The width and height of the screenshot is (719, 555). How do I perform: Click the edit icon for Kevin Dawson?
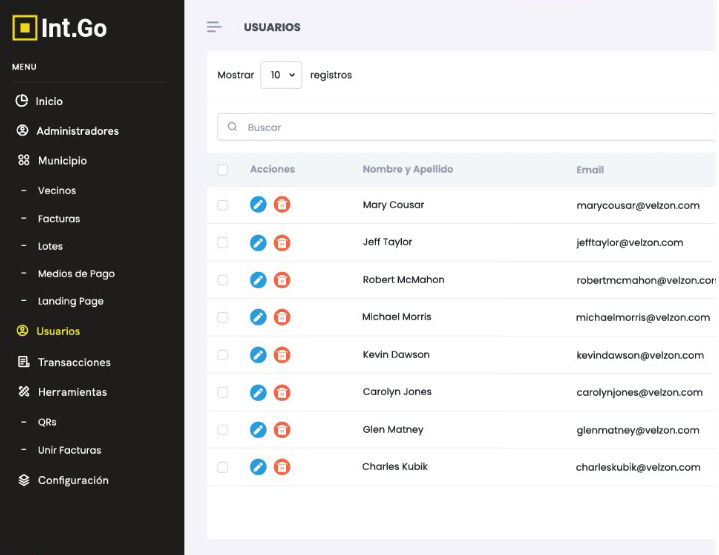click(258, 355)
